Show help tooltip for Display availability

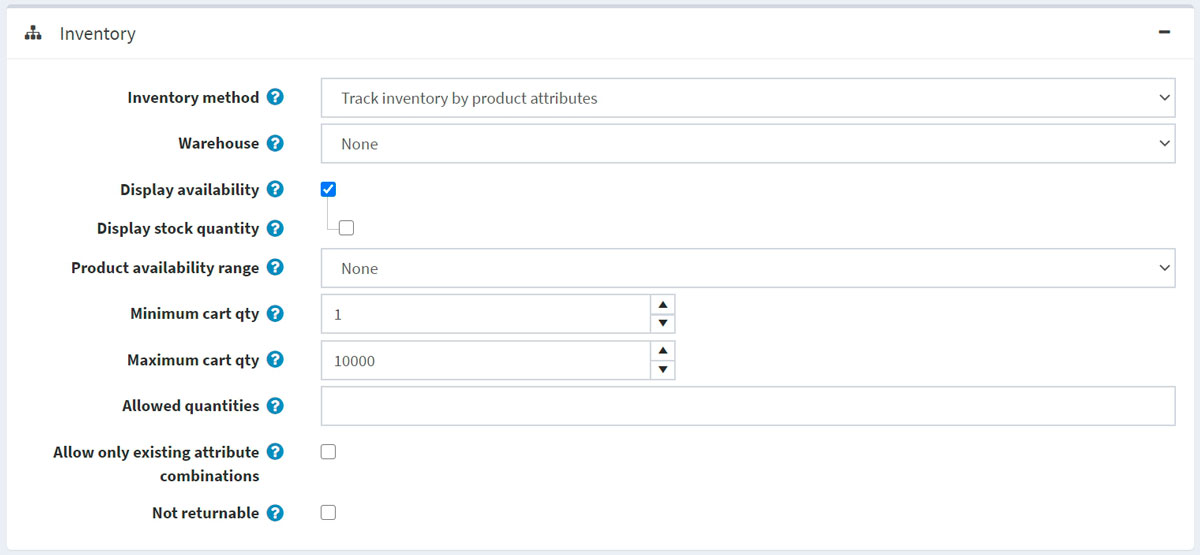275,190
